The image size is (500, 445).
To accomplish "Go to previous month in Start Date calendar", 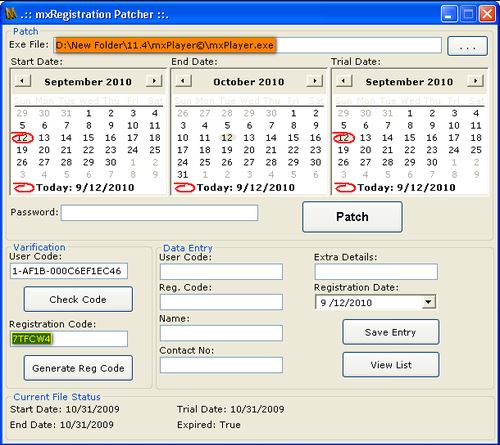I will pos(22,81).
